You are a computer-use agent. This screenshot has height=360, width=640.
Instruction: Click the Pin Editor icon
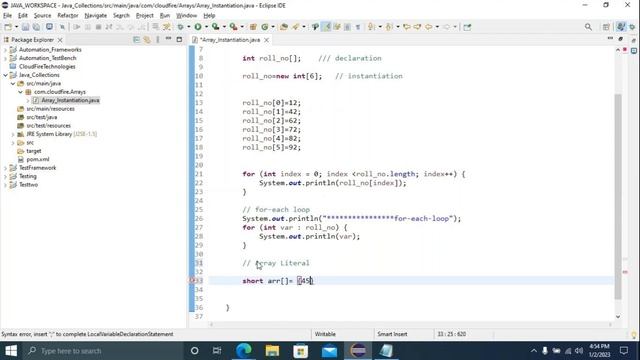(x=467, y=27)
